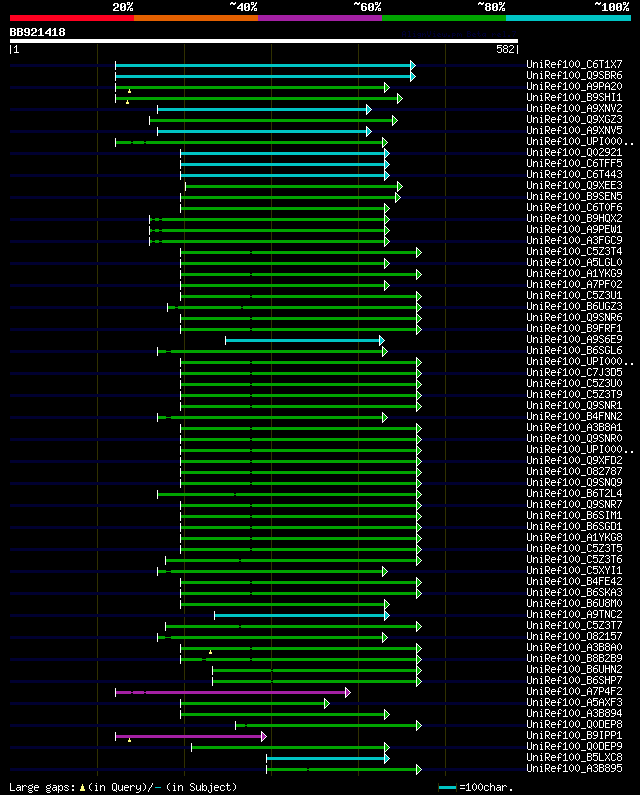Click the cyan alignment bar for UniRef100_B5LXC8
The image size is (640, 795).
[x=327, y=758]
